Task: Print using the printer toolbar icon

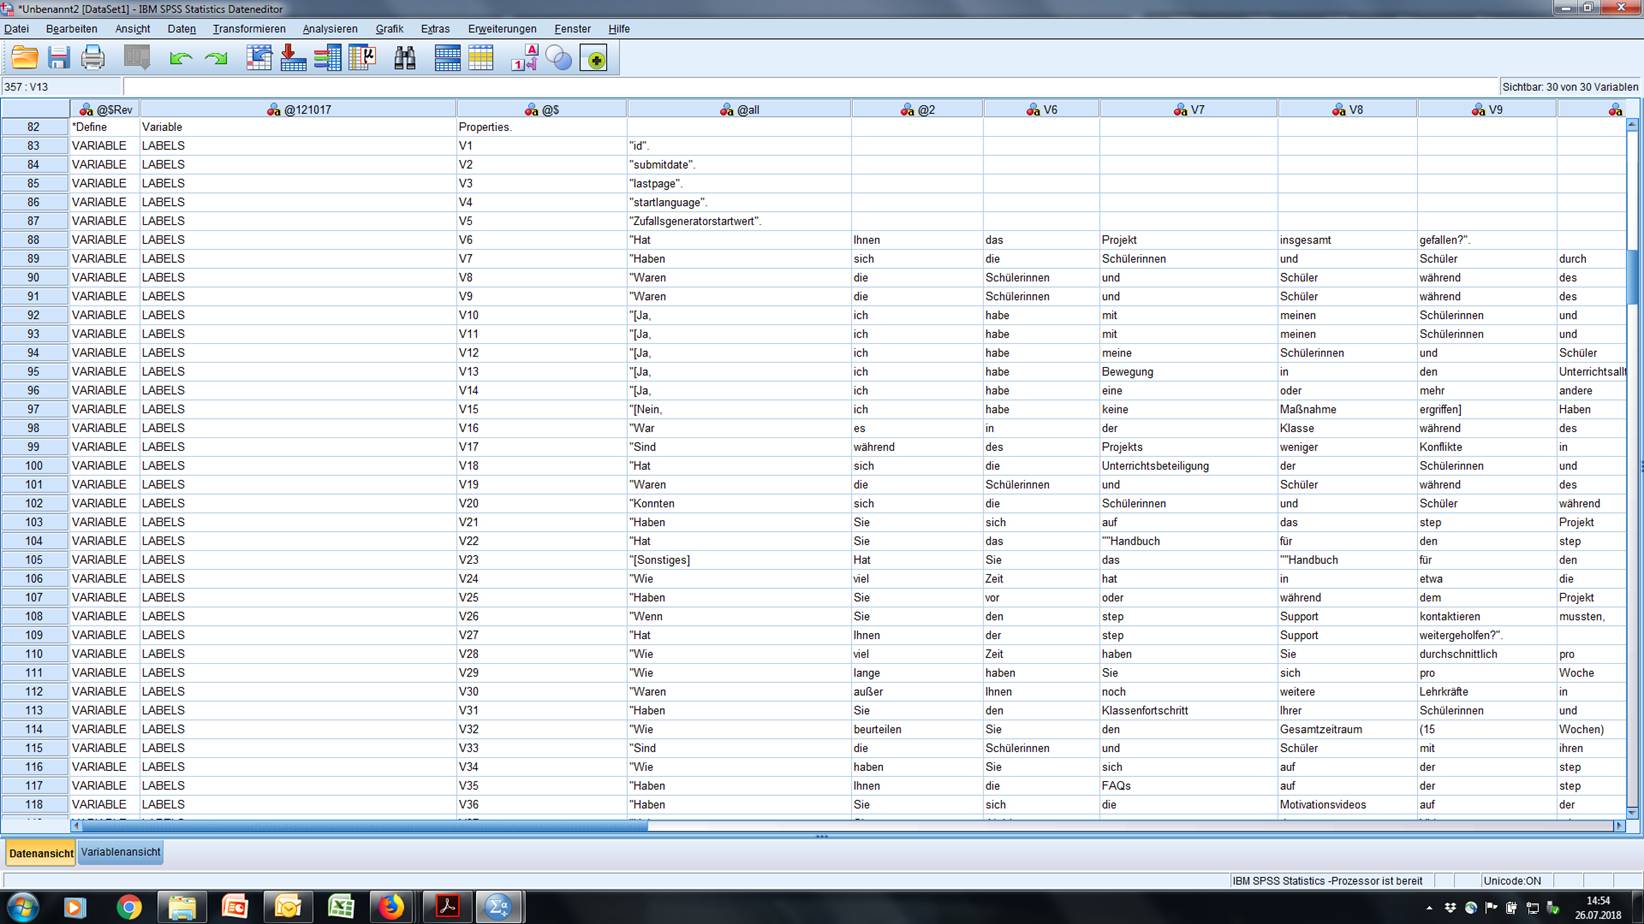Action: pos(93,58)
